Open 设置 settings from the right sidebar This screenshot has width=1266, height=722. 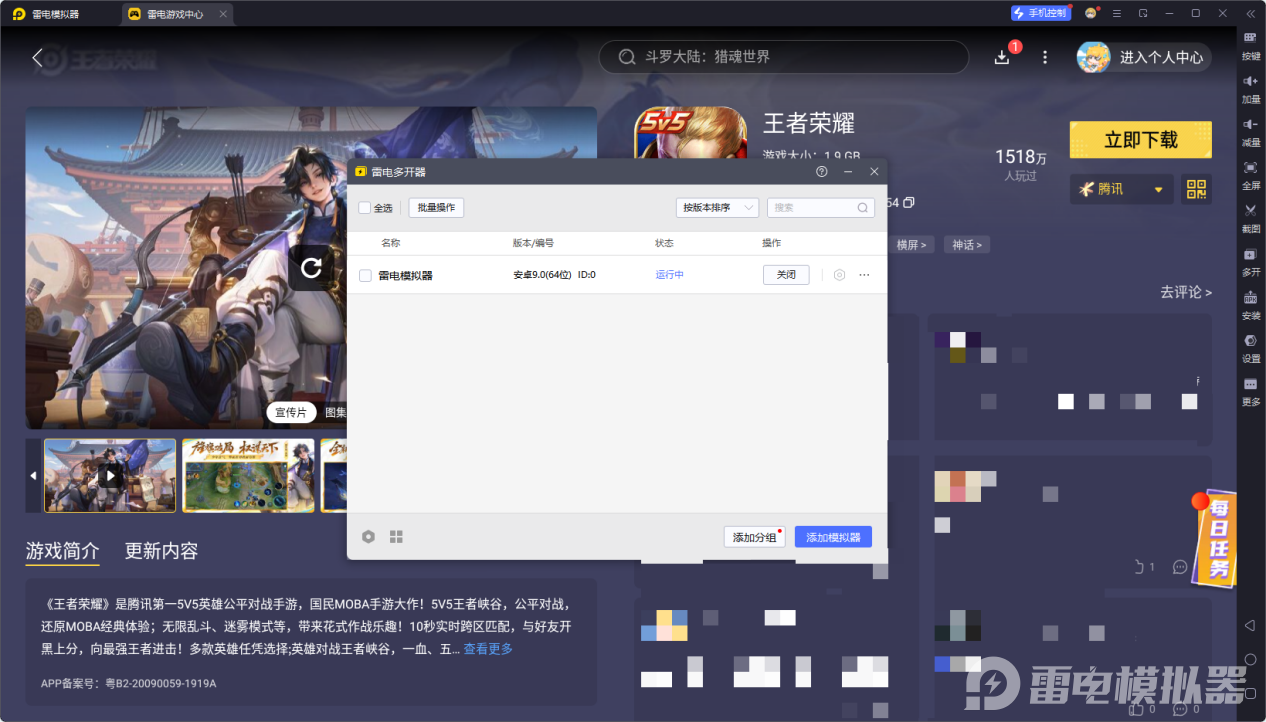(1250, 346)
